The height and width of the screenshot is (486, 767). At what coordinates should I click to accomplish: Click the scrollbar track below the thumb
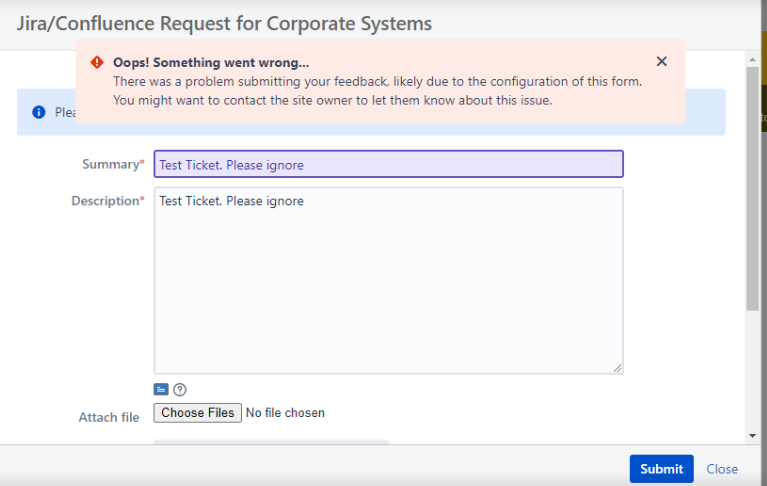point(752,369)
